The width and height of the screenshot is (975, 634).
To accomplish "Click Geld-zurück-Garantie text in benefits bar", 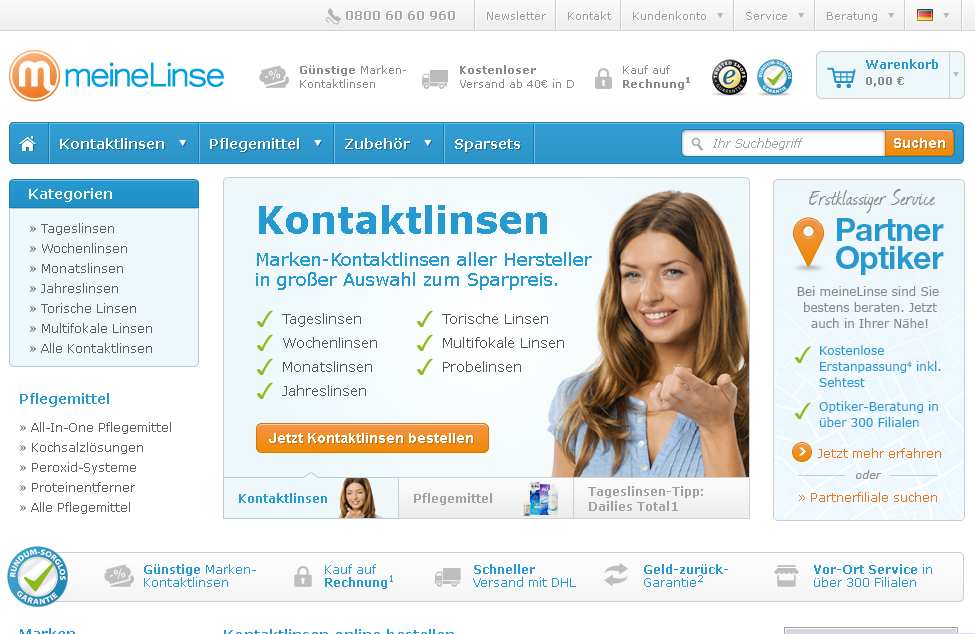I will [685, 576].
